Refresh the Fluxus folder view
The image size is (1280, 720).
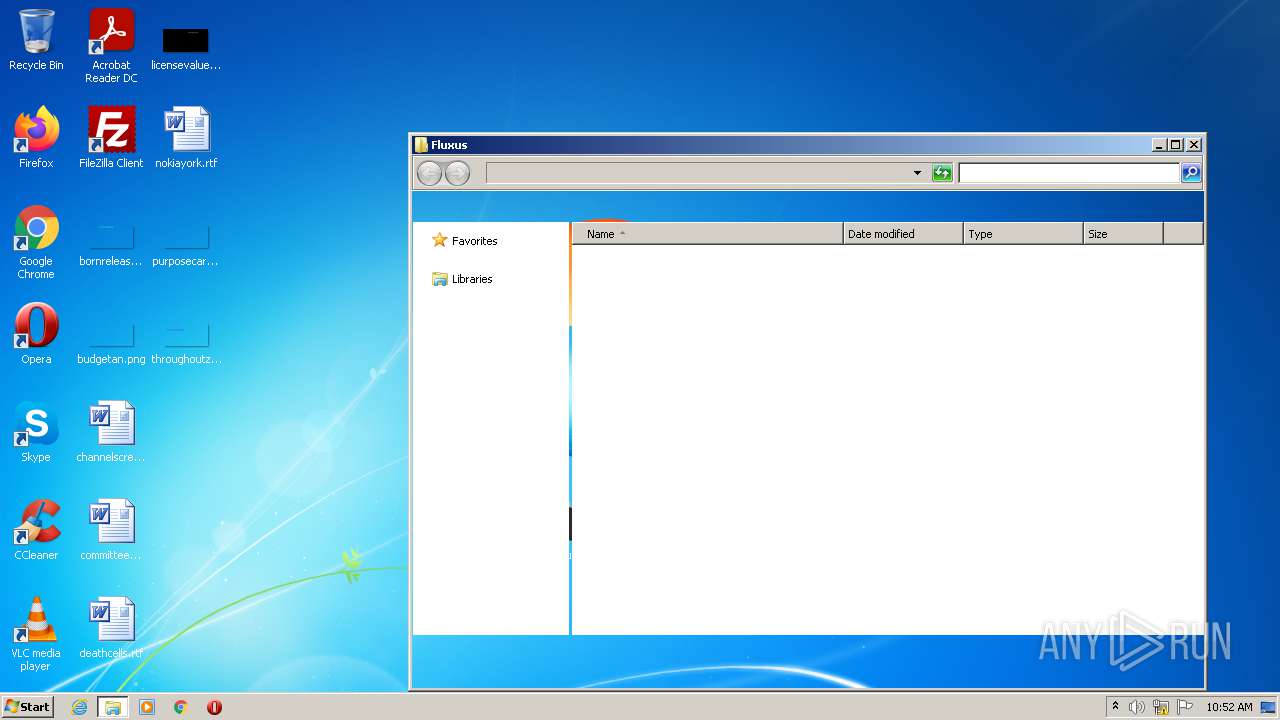942,173
